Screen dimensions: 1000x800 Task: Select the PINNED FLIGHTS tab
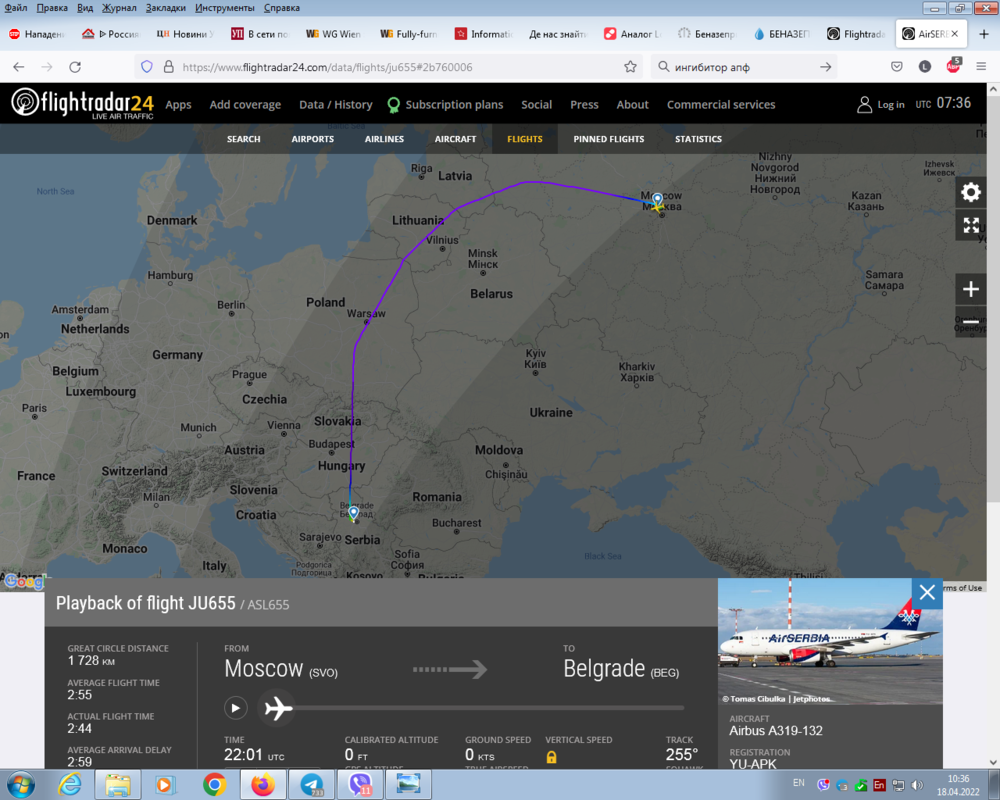[x=608, y=139]
